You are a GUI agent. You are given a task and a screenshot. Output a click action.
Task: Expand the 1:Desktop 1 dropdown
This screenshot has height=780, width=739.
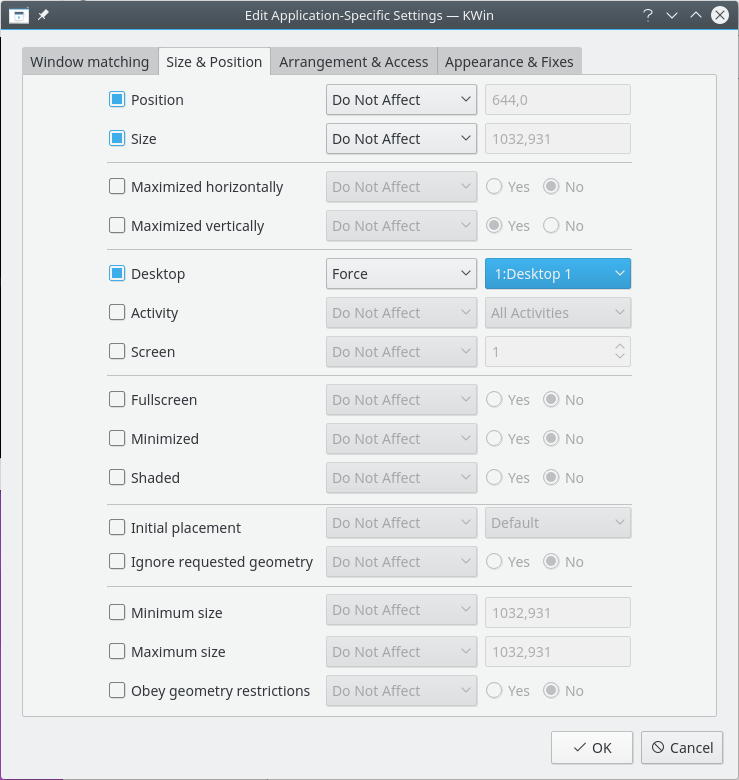click(557, 274)
